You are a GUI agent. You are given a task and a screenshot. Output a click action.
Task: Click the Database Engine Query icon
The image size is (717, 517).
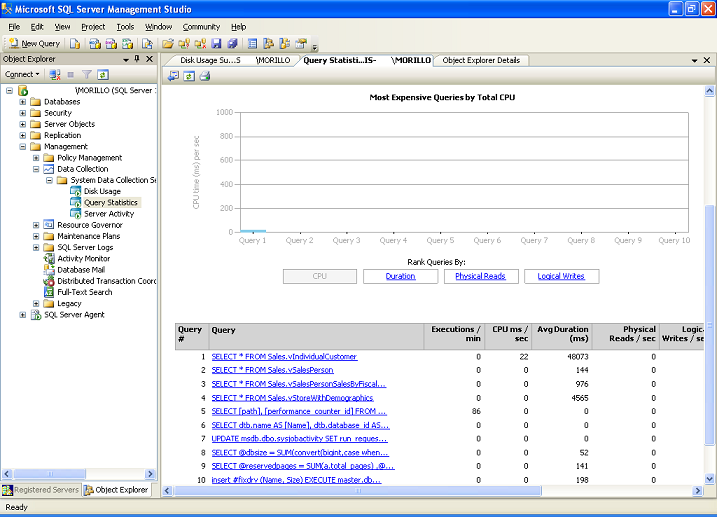point(75,43)
